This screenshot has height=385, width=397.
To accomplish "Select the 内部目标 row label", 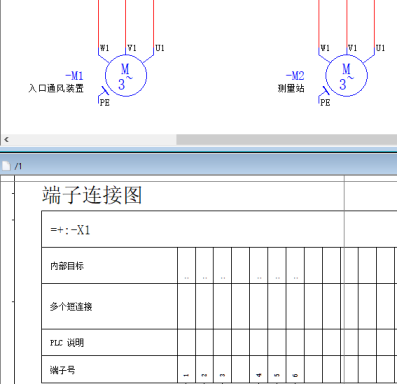I will 67,266.
